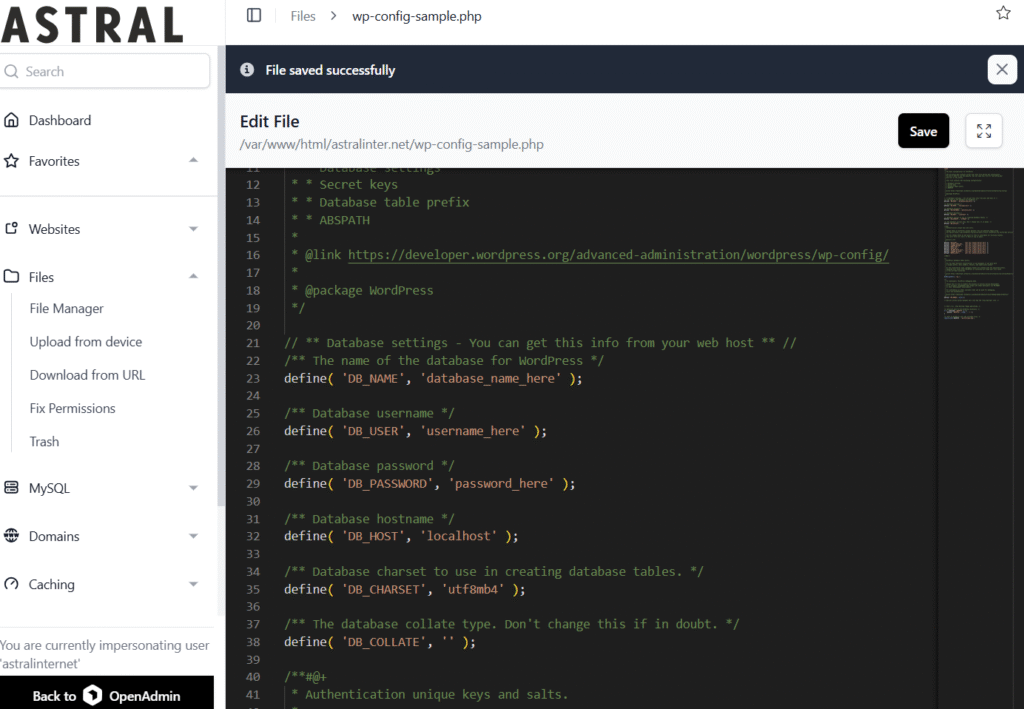Open Upload from device
Screen dimensions: 1024x709
86,341
